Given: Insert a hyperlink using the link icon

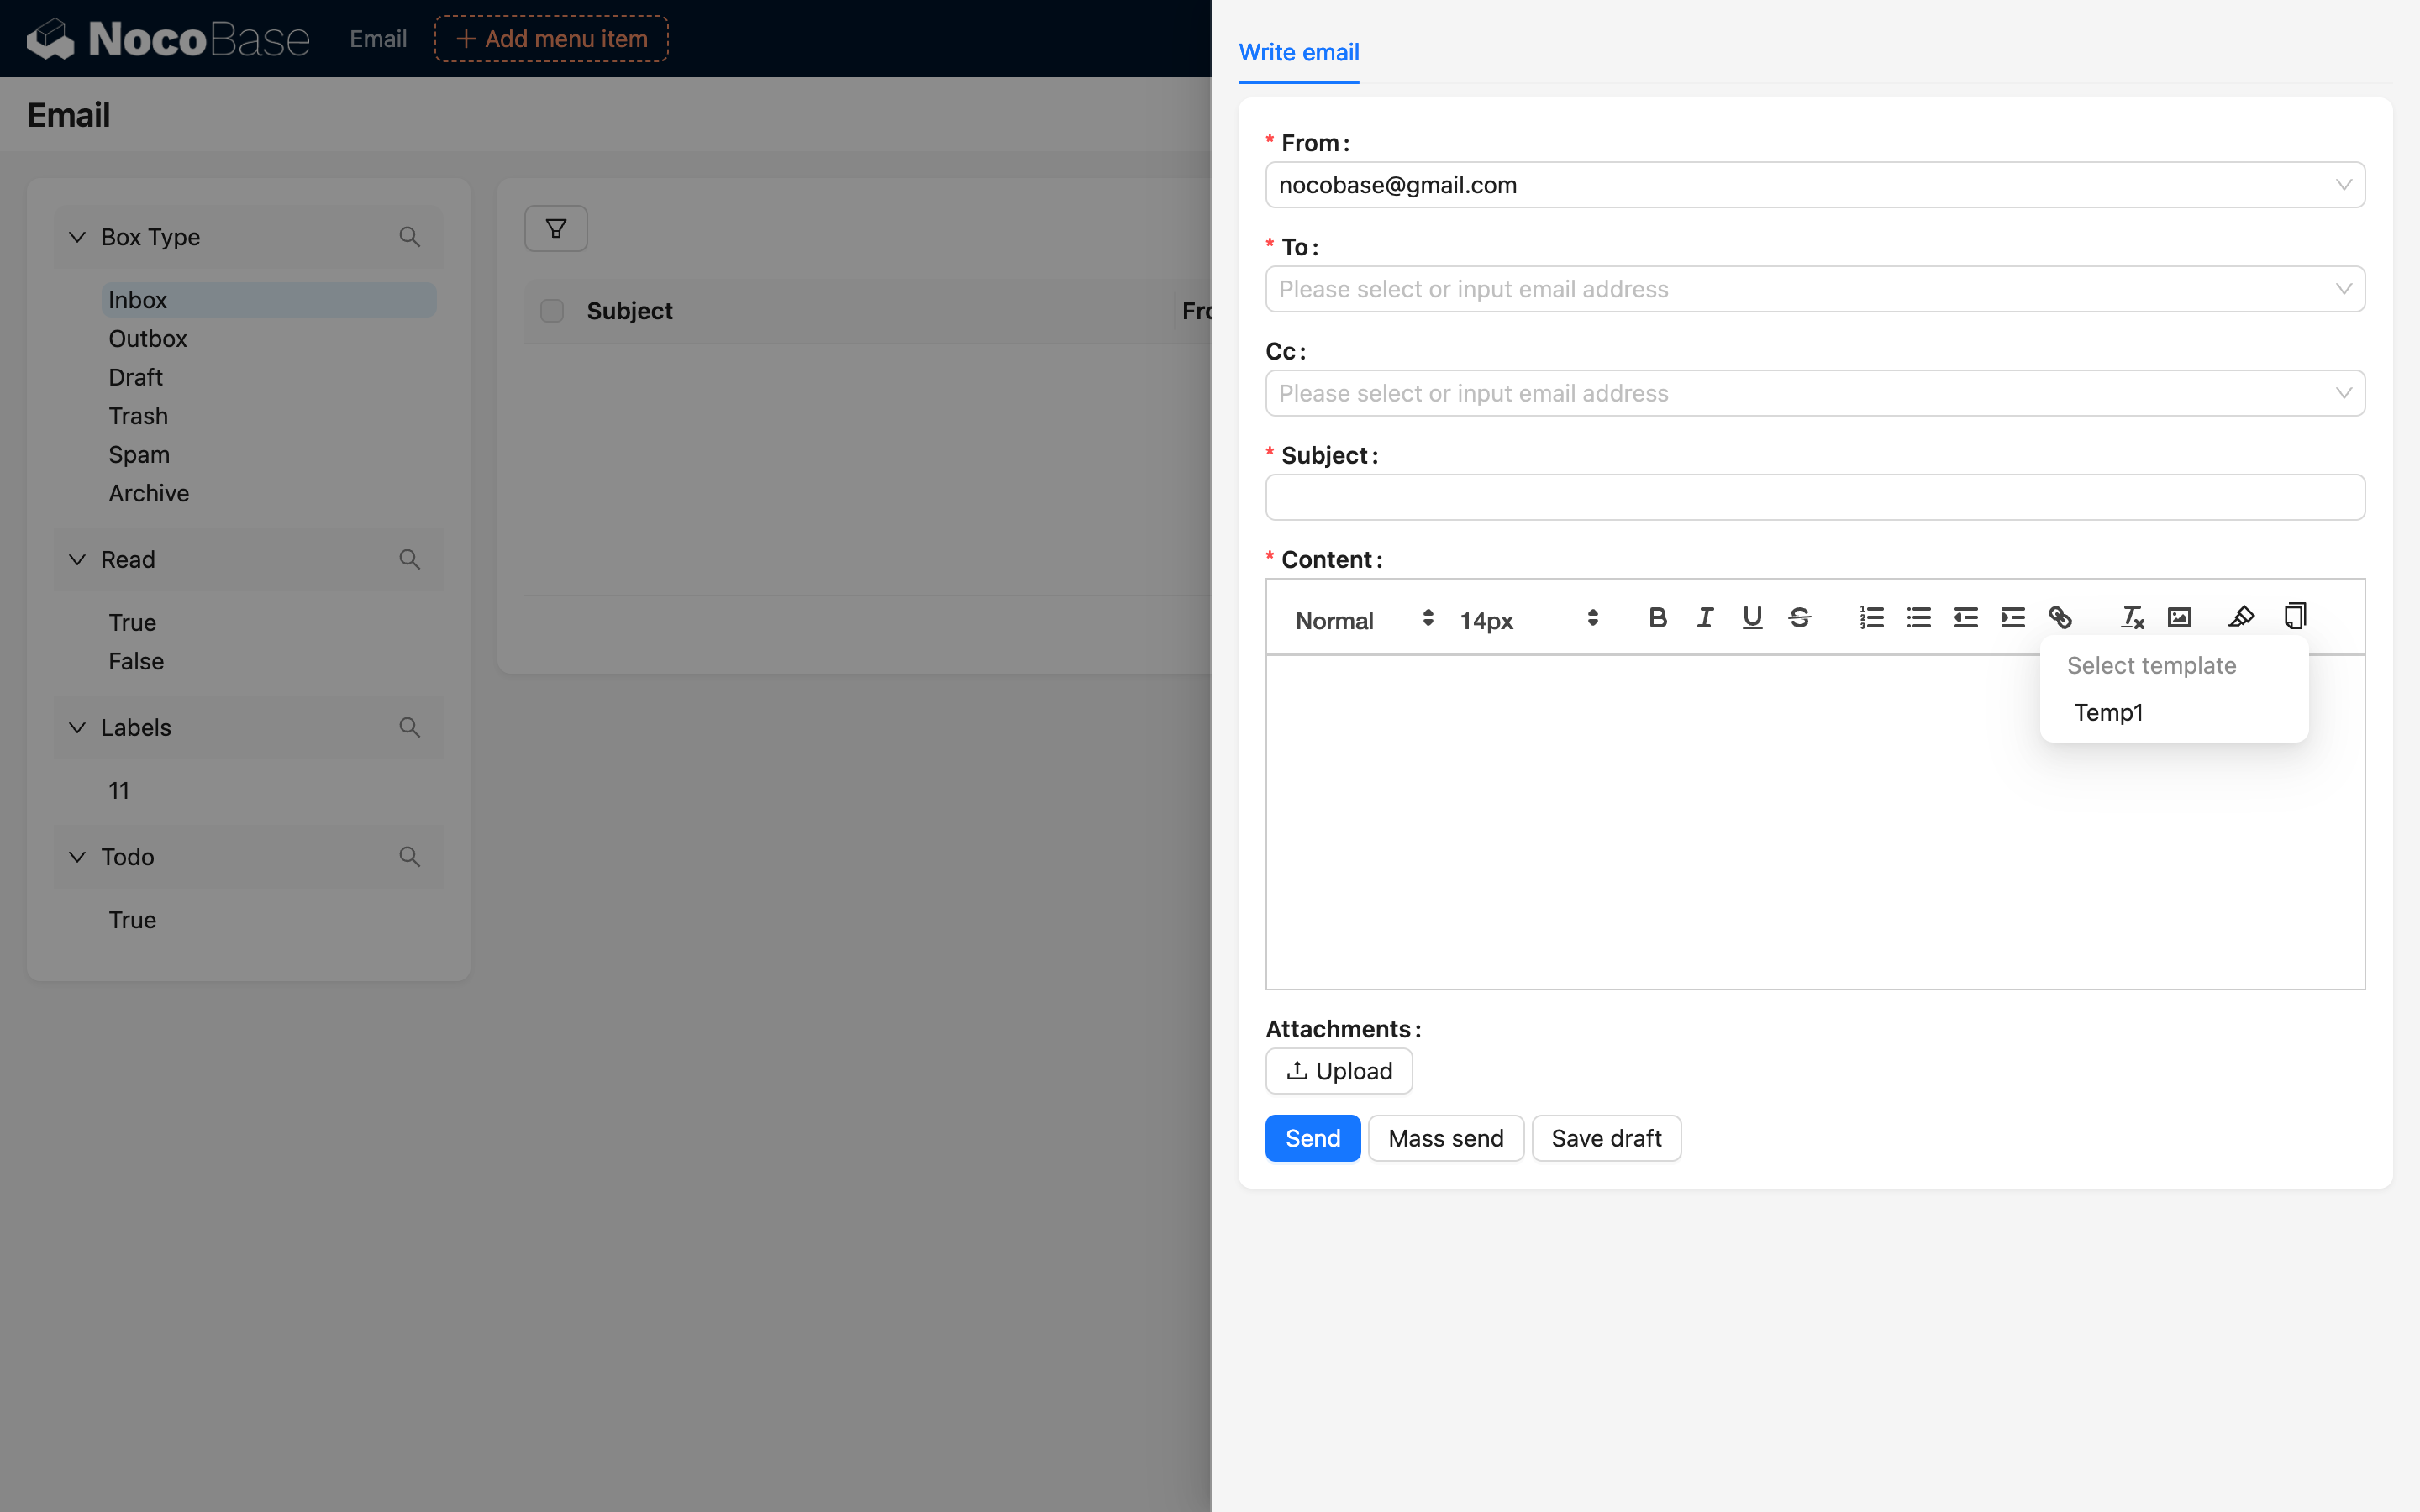Looking at the screenshot, I should tap(2060, 618).
